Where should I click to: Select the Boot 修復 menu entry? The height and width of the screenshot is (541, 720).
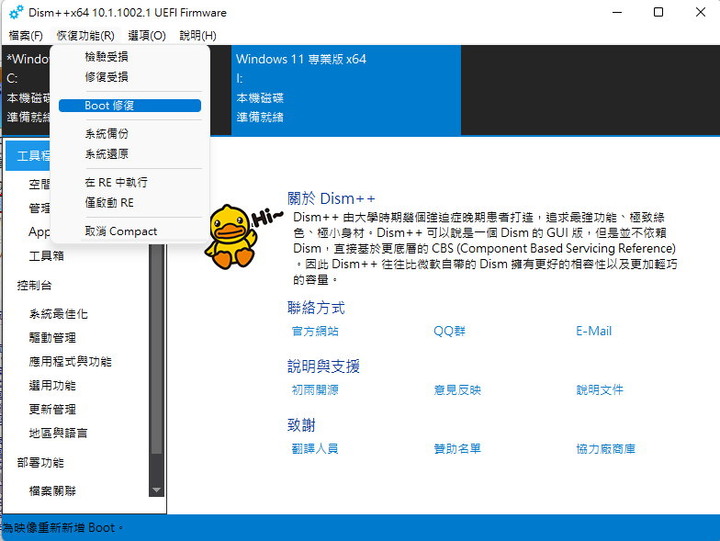[130, 106]
